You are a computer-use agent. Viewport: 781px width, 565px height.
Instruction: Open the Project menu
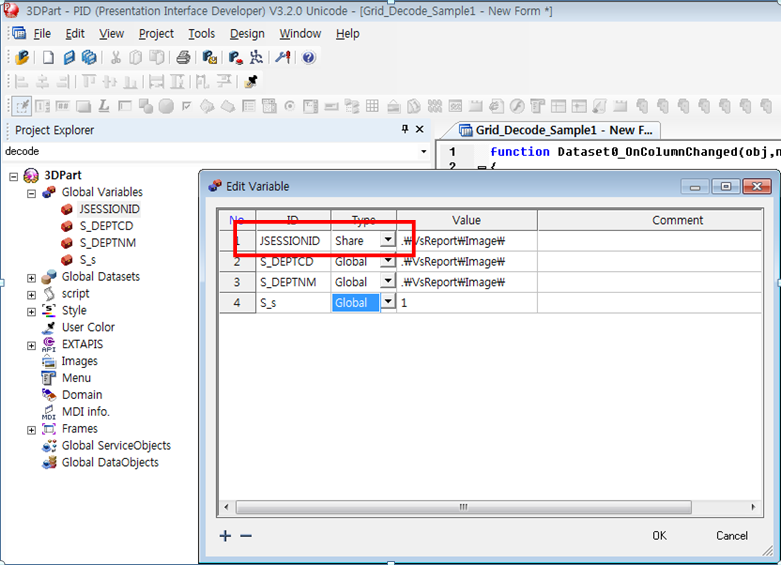(x=156, y=33)
